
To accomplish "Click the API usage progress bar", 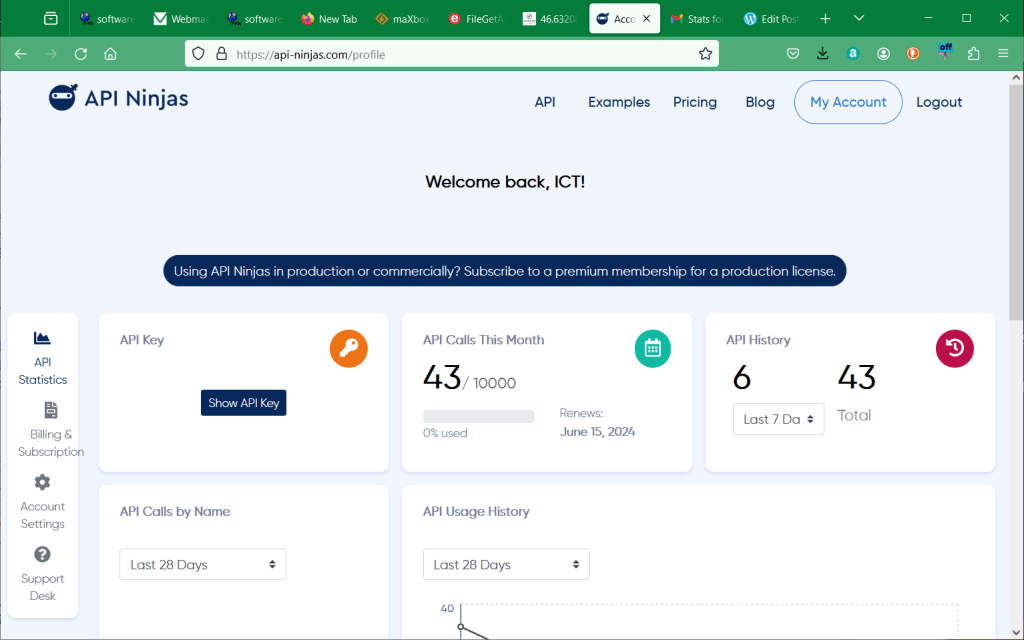I will [x=478, y=416].
